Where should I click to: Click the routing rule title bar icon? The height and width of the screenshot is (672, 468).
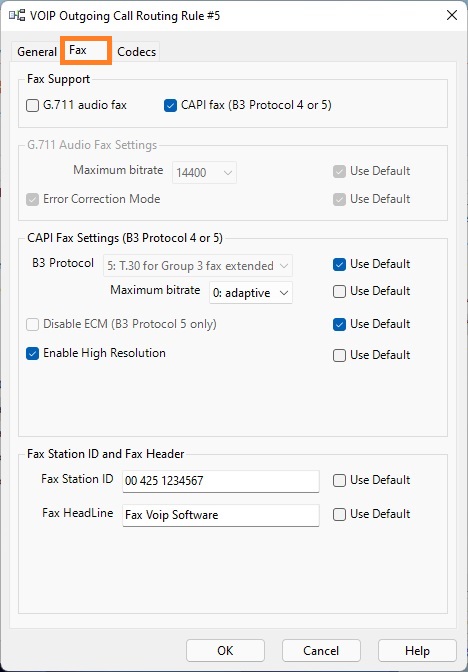[x=17, y=16]
